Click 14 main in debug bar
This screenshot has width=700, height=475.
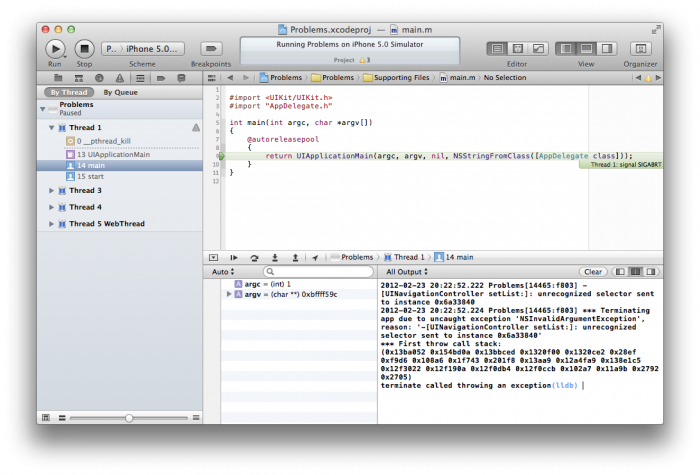pos(454,257)
